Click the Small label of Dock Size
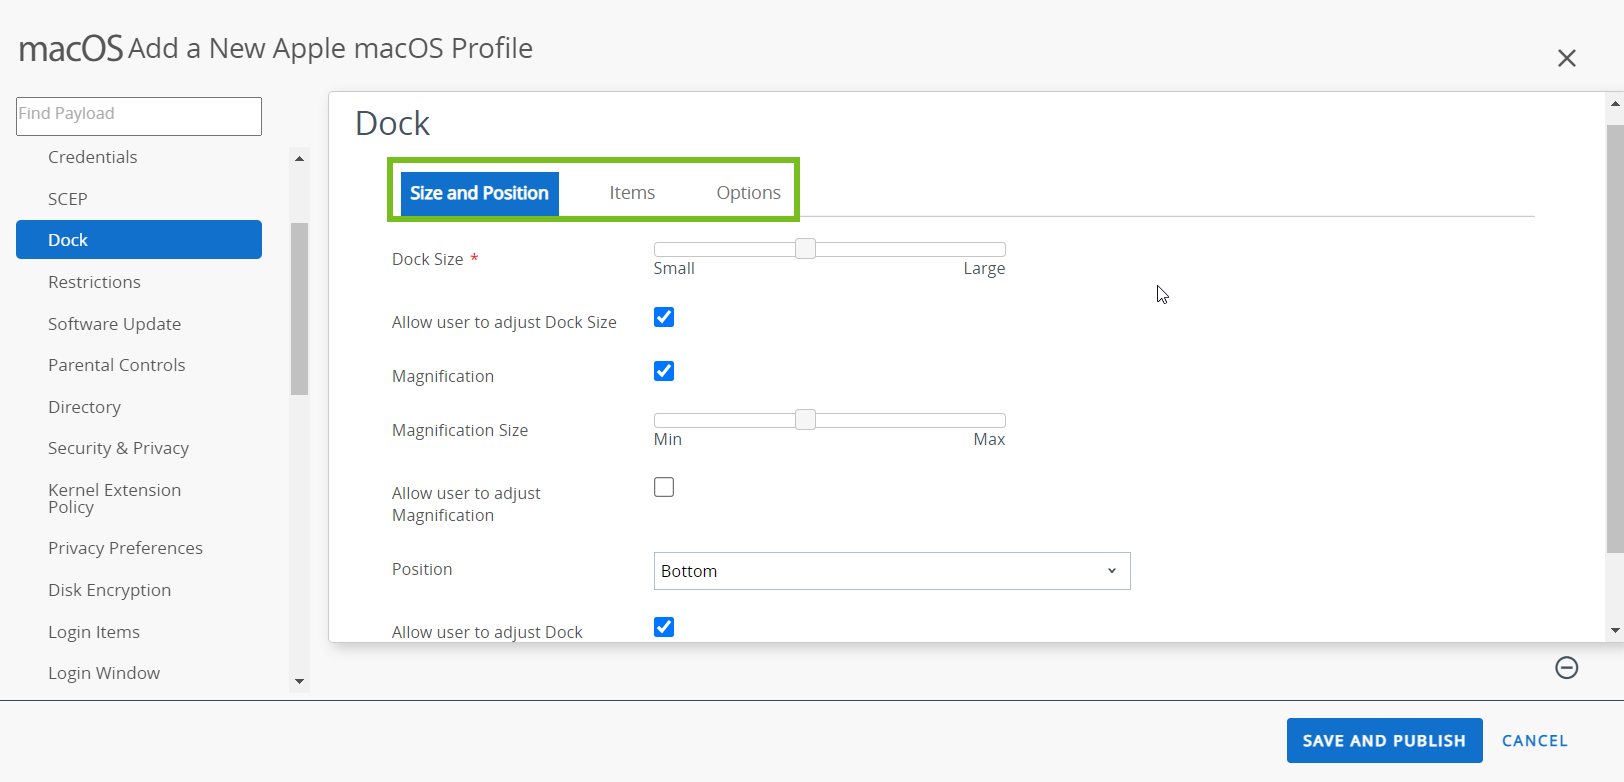The image size is (1624, 782). pyautogui.click(x=674, y=269)
